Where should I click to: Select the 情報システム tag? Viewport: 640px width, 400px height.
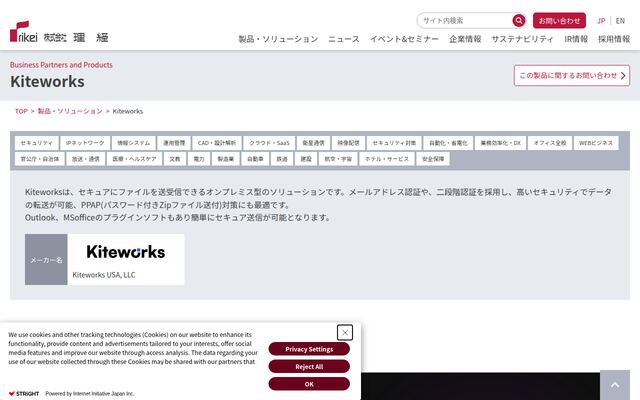click(133, 143)
